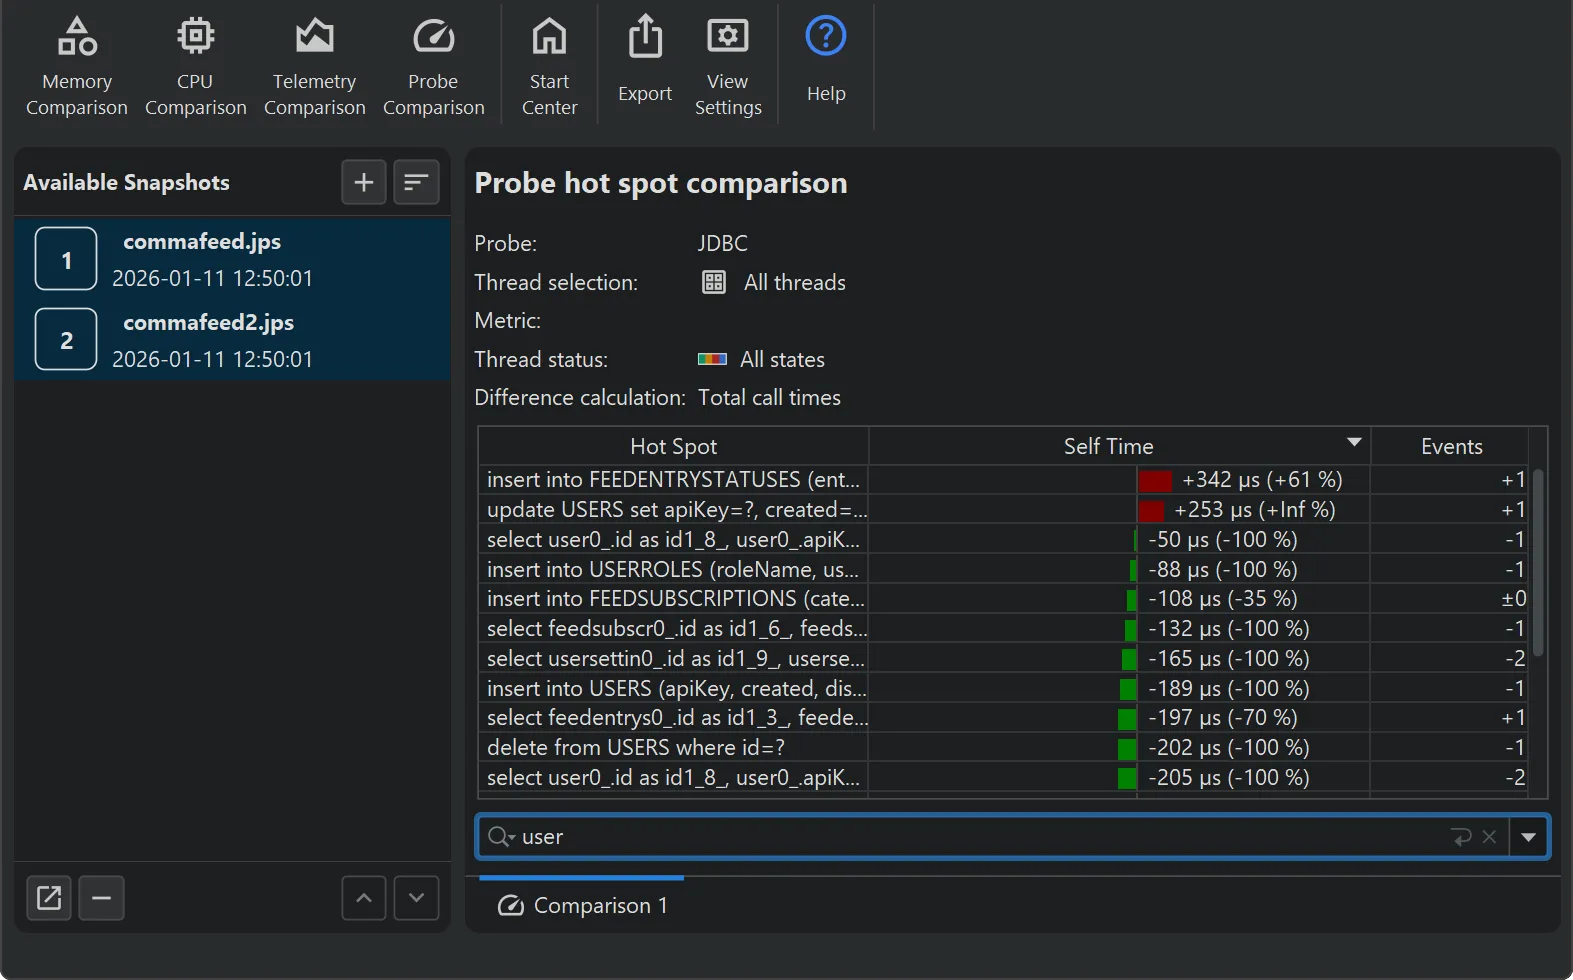This screenshot has width=1573, height=980.
Task: Switch to the Comparison 1 tab
Action: click(x=582, y=905)
